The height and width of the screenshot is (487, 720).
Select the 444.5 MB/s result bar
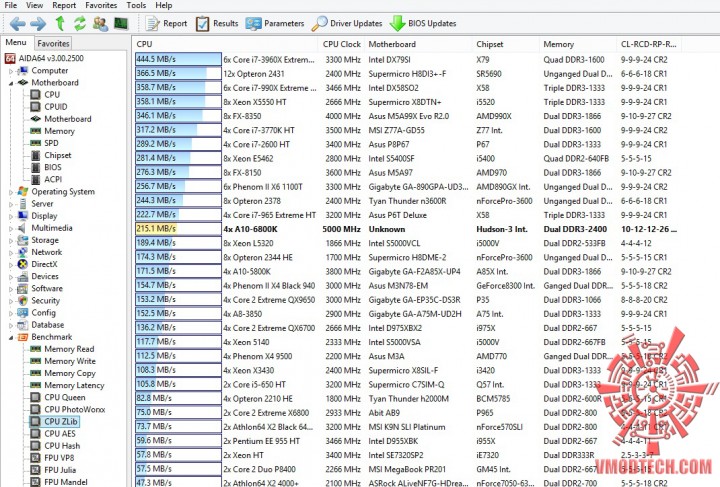coord(178,60)
